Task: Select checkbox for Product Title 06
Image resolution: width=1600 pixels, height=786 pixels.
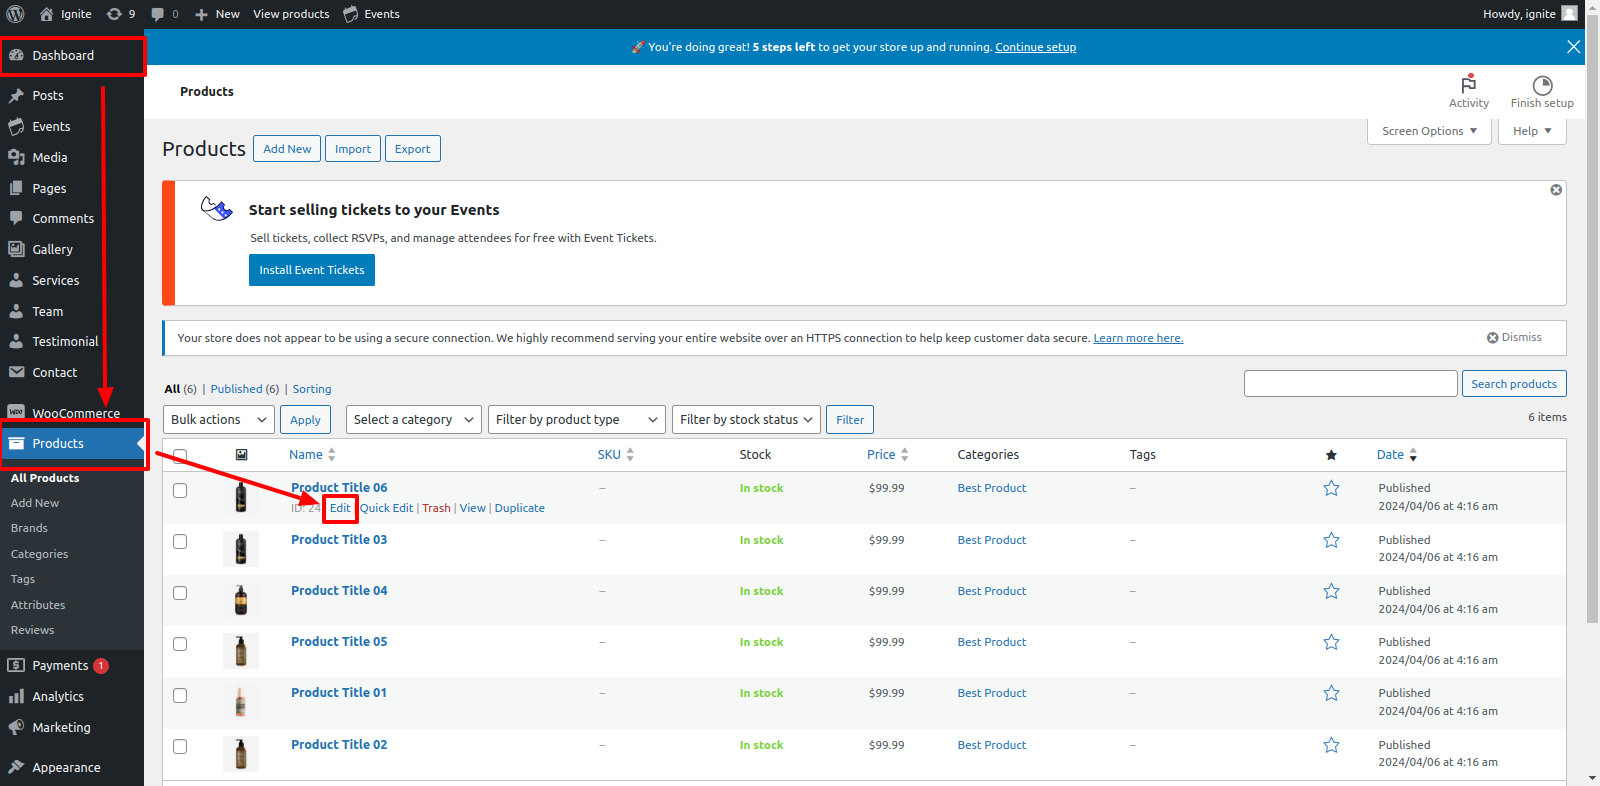Action: 180,490
